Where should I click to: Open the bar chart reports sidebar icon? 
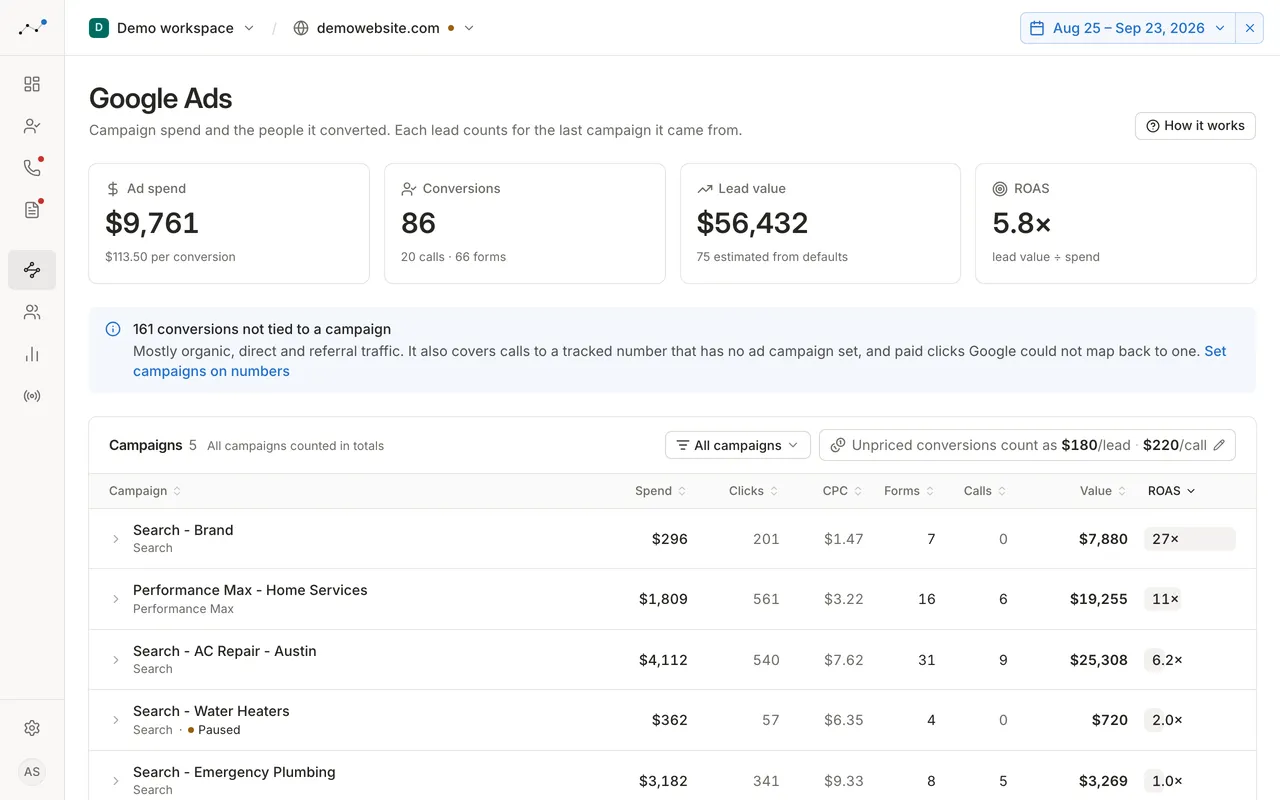pyautogui.click(x=32, y=354)
